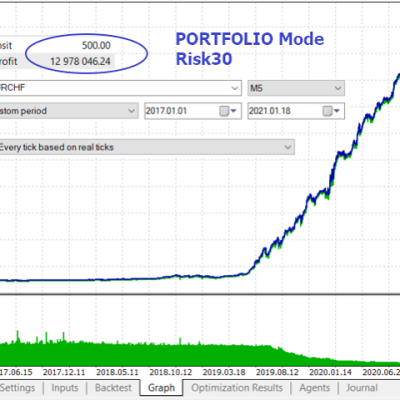Open the Optimization Results tab
This screenshot has width=400, height=400.
coord(237,388)
